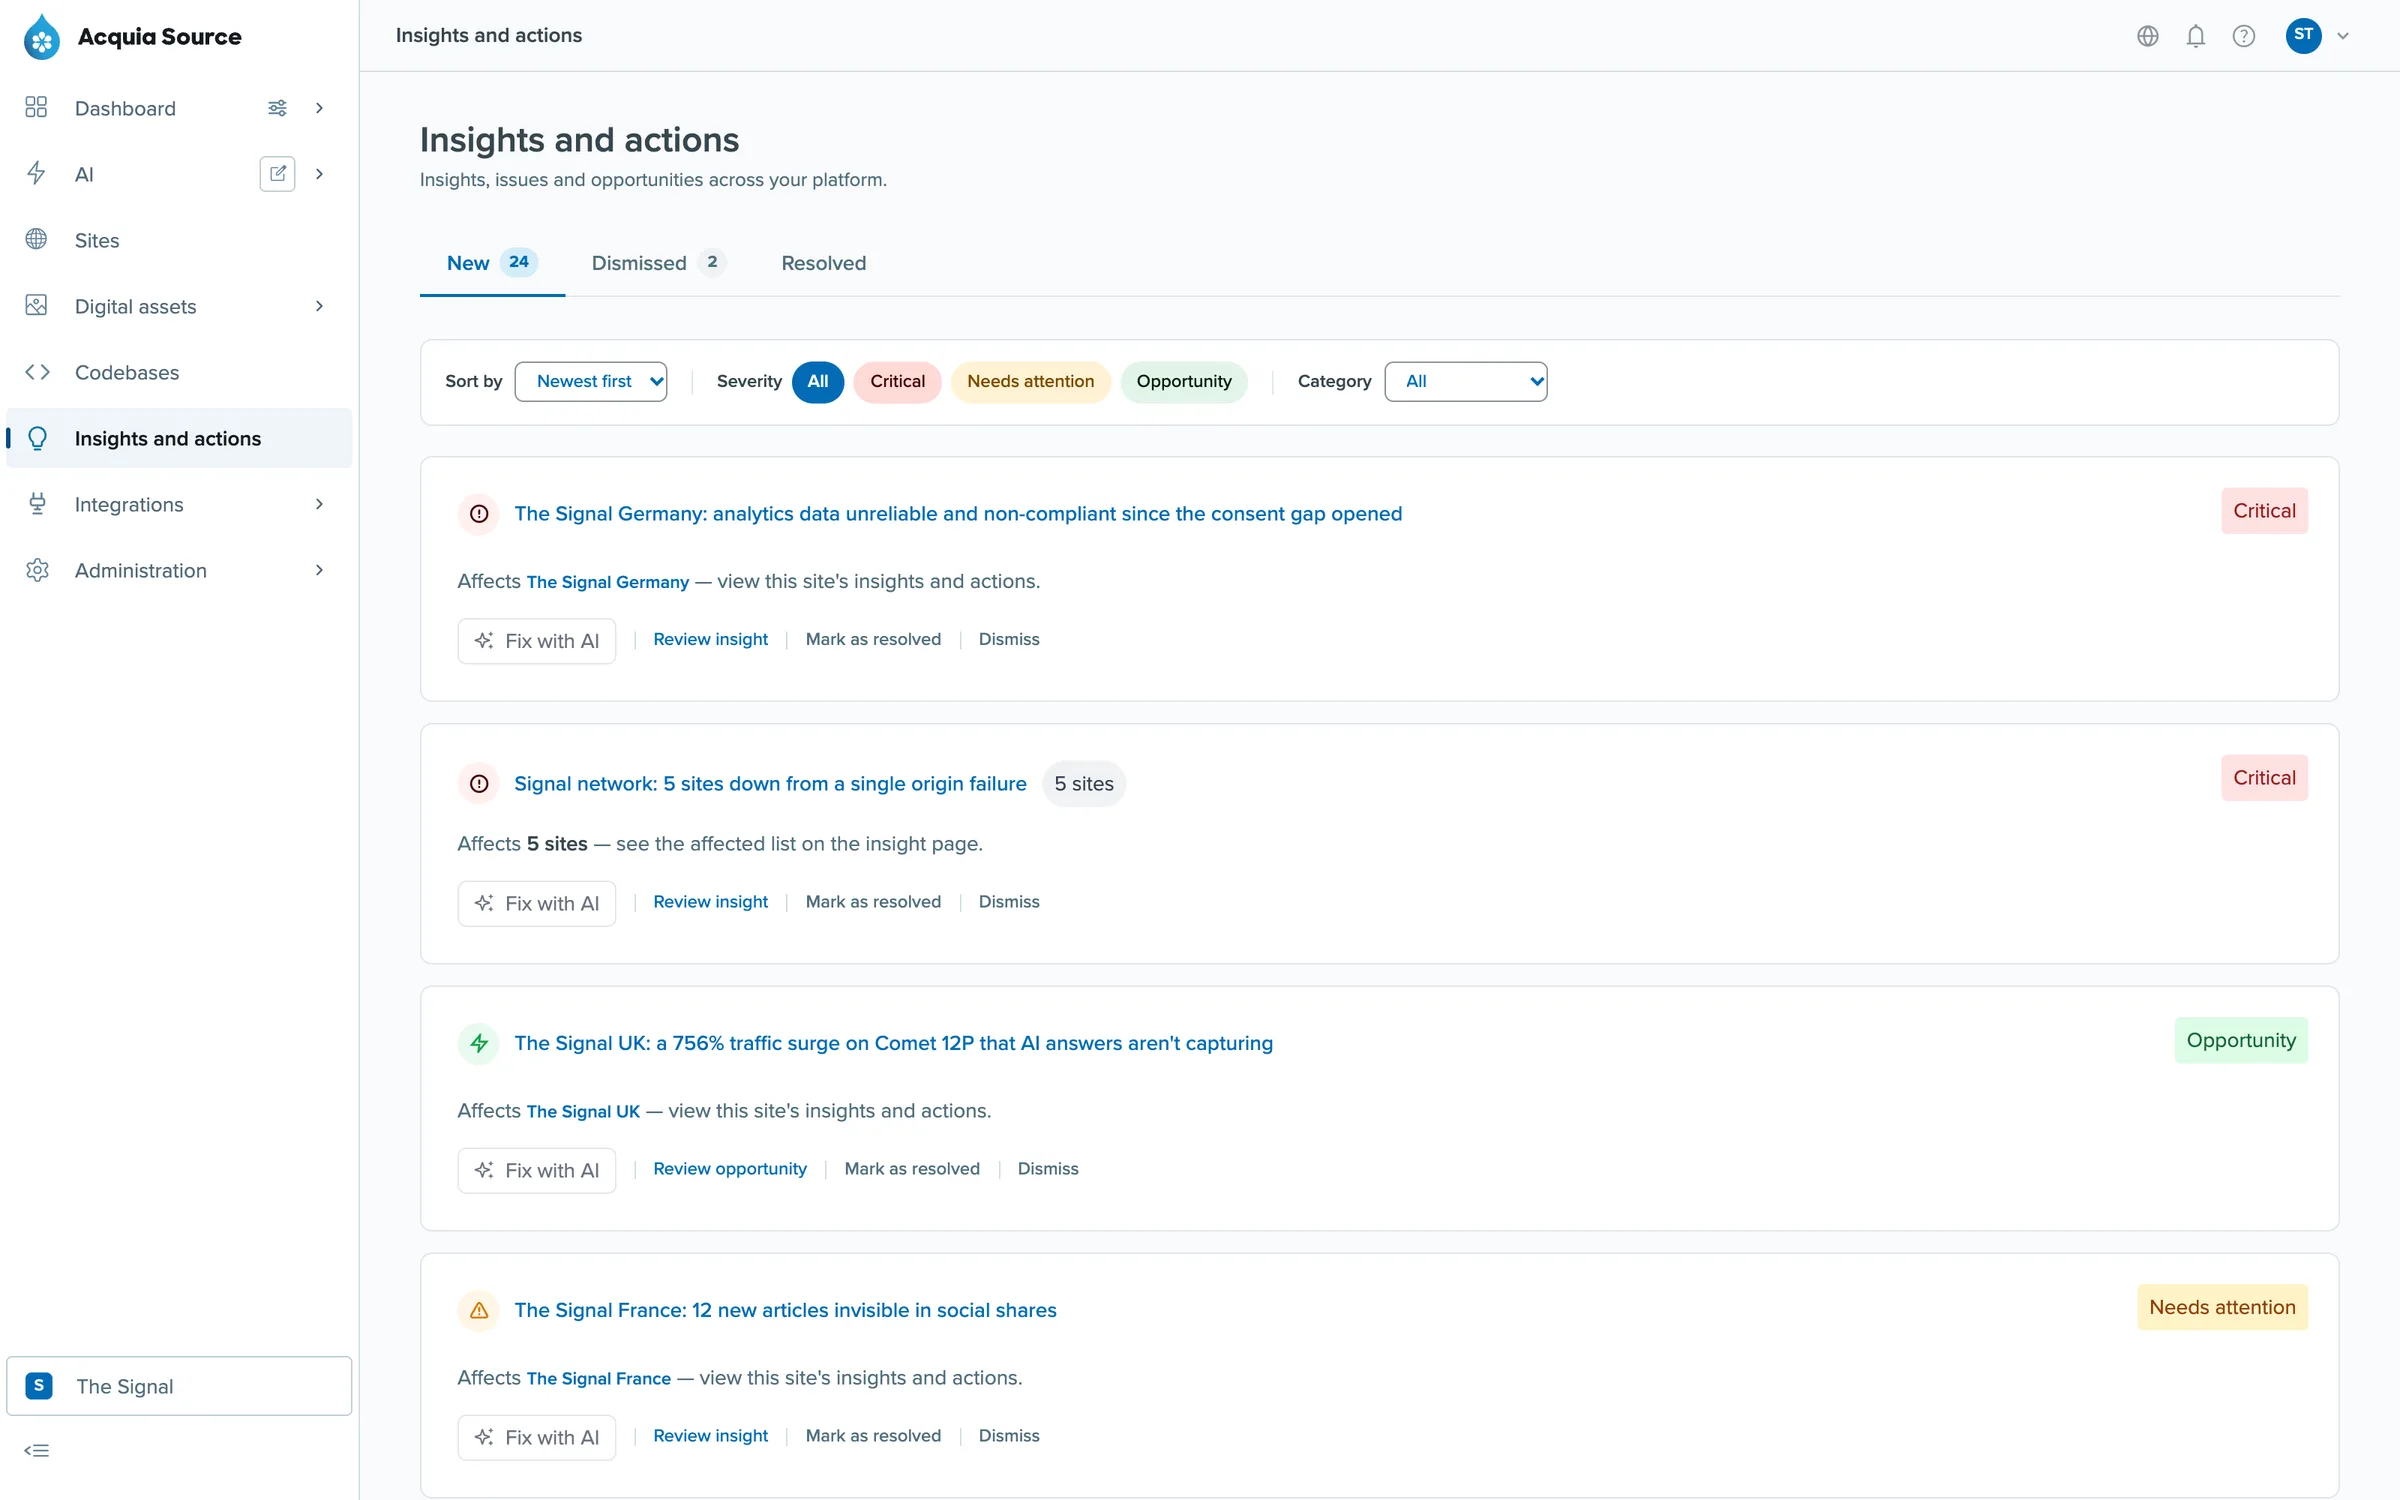The width and height of the screenshot is (2400, 1500).
Task: Click The Signal workspace switcher box
Action: 180,1386
